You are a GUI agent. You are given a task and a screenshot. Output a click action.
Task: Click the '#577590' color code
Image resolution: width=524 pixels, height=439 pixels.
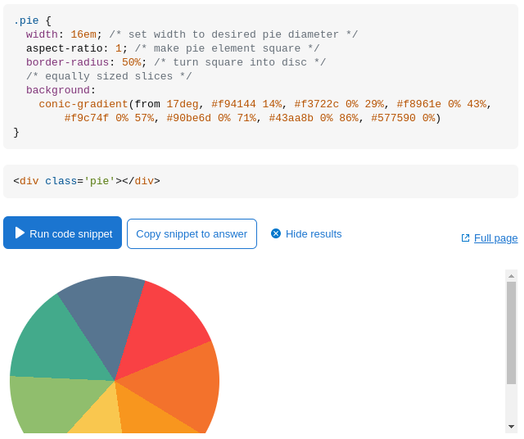coord(393,118)
